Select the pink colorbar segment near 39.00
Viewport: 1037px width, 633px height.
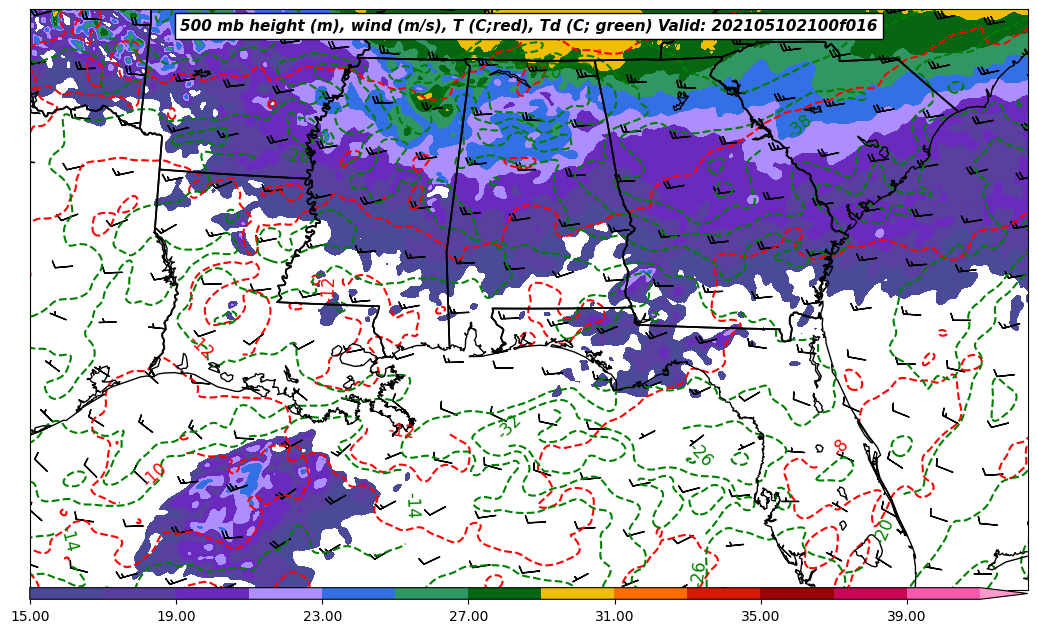point(943,593)
